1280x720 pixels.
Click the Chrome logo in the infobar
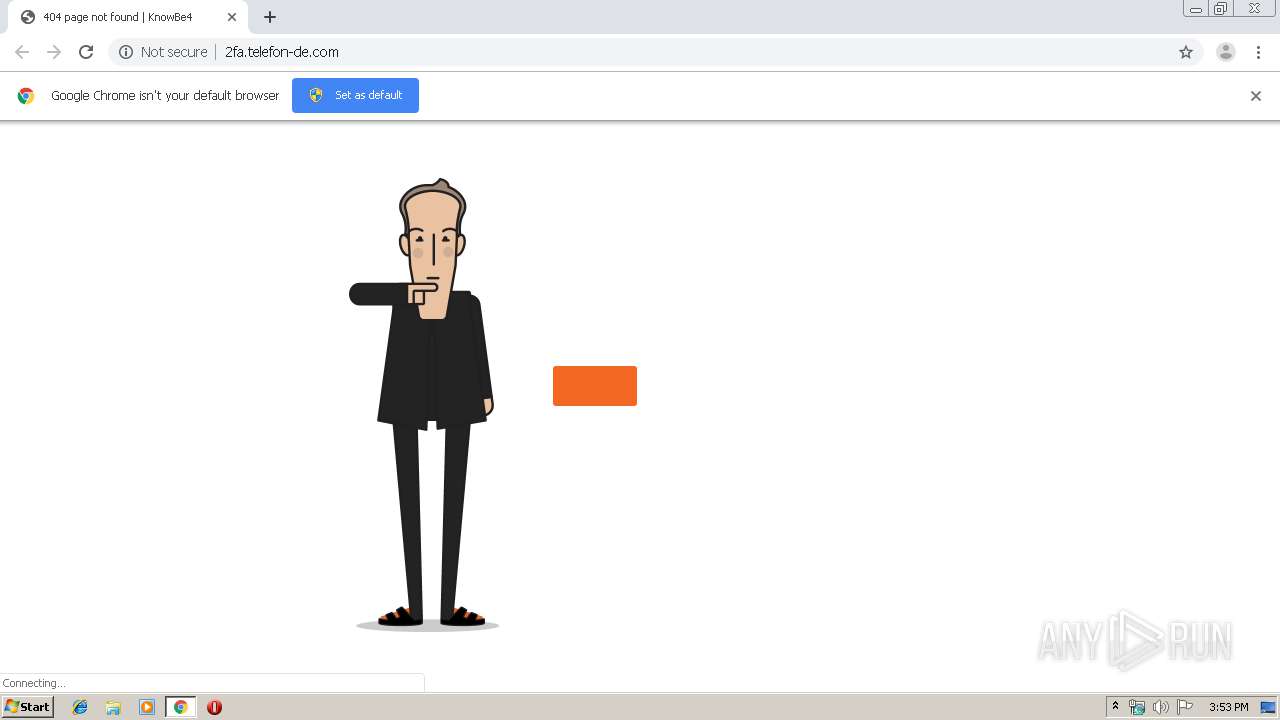pos(26,96)
